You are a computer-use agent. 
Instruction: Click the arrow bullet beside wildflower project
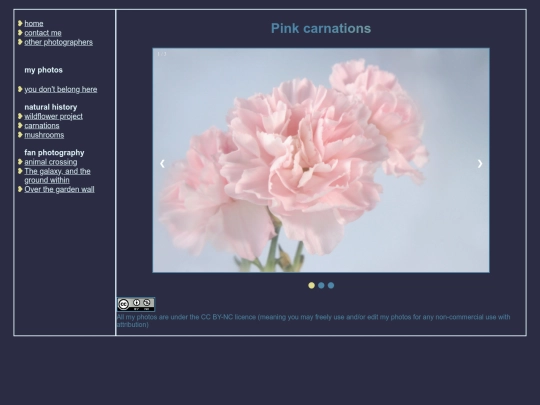tap(20, 116)
